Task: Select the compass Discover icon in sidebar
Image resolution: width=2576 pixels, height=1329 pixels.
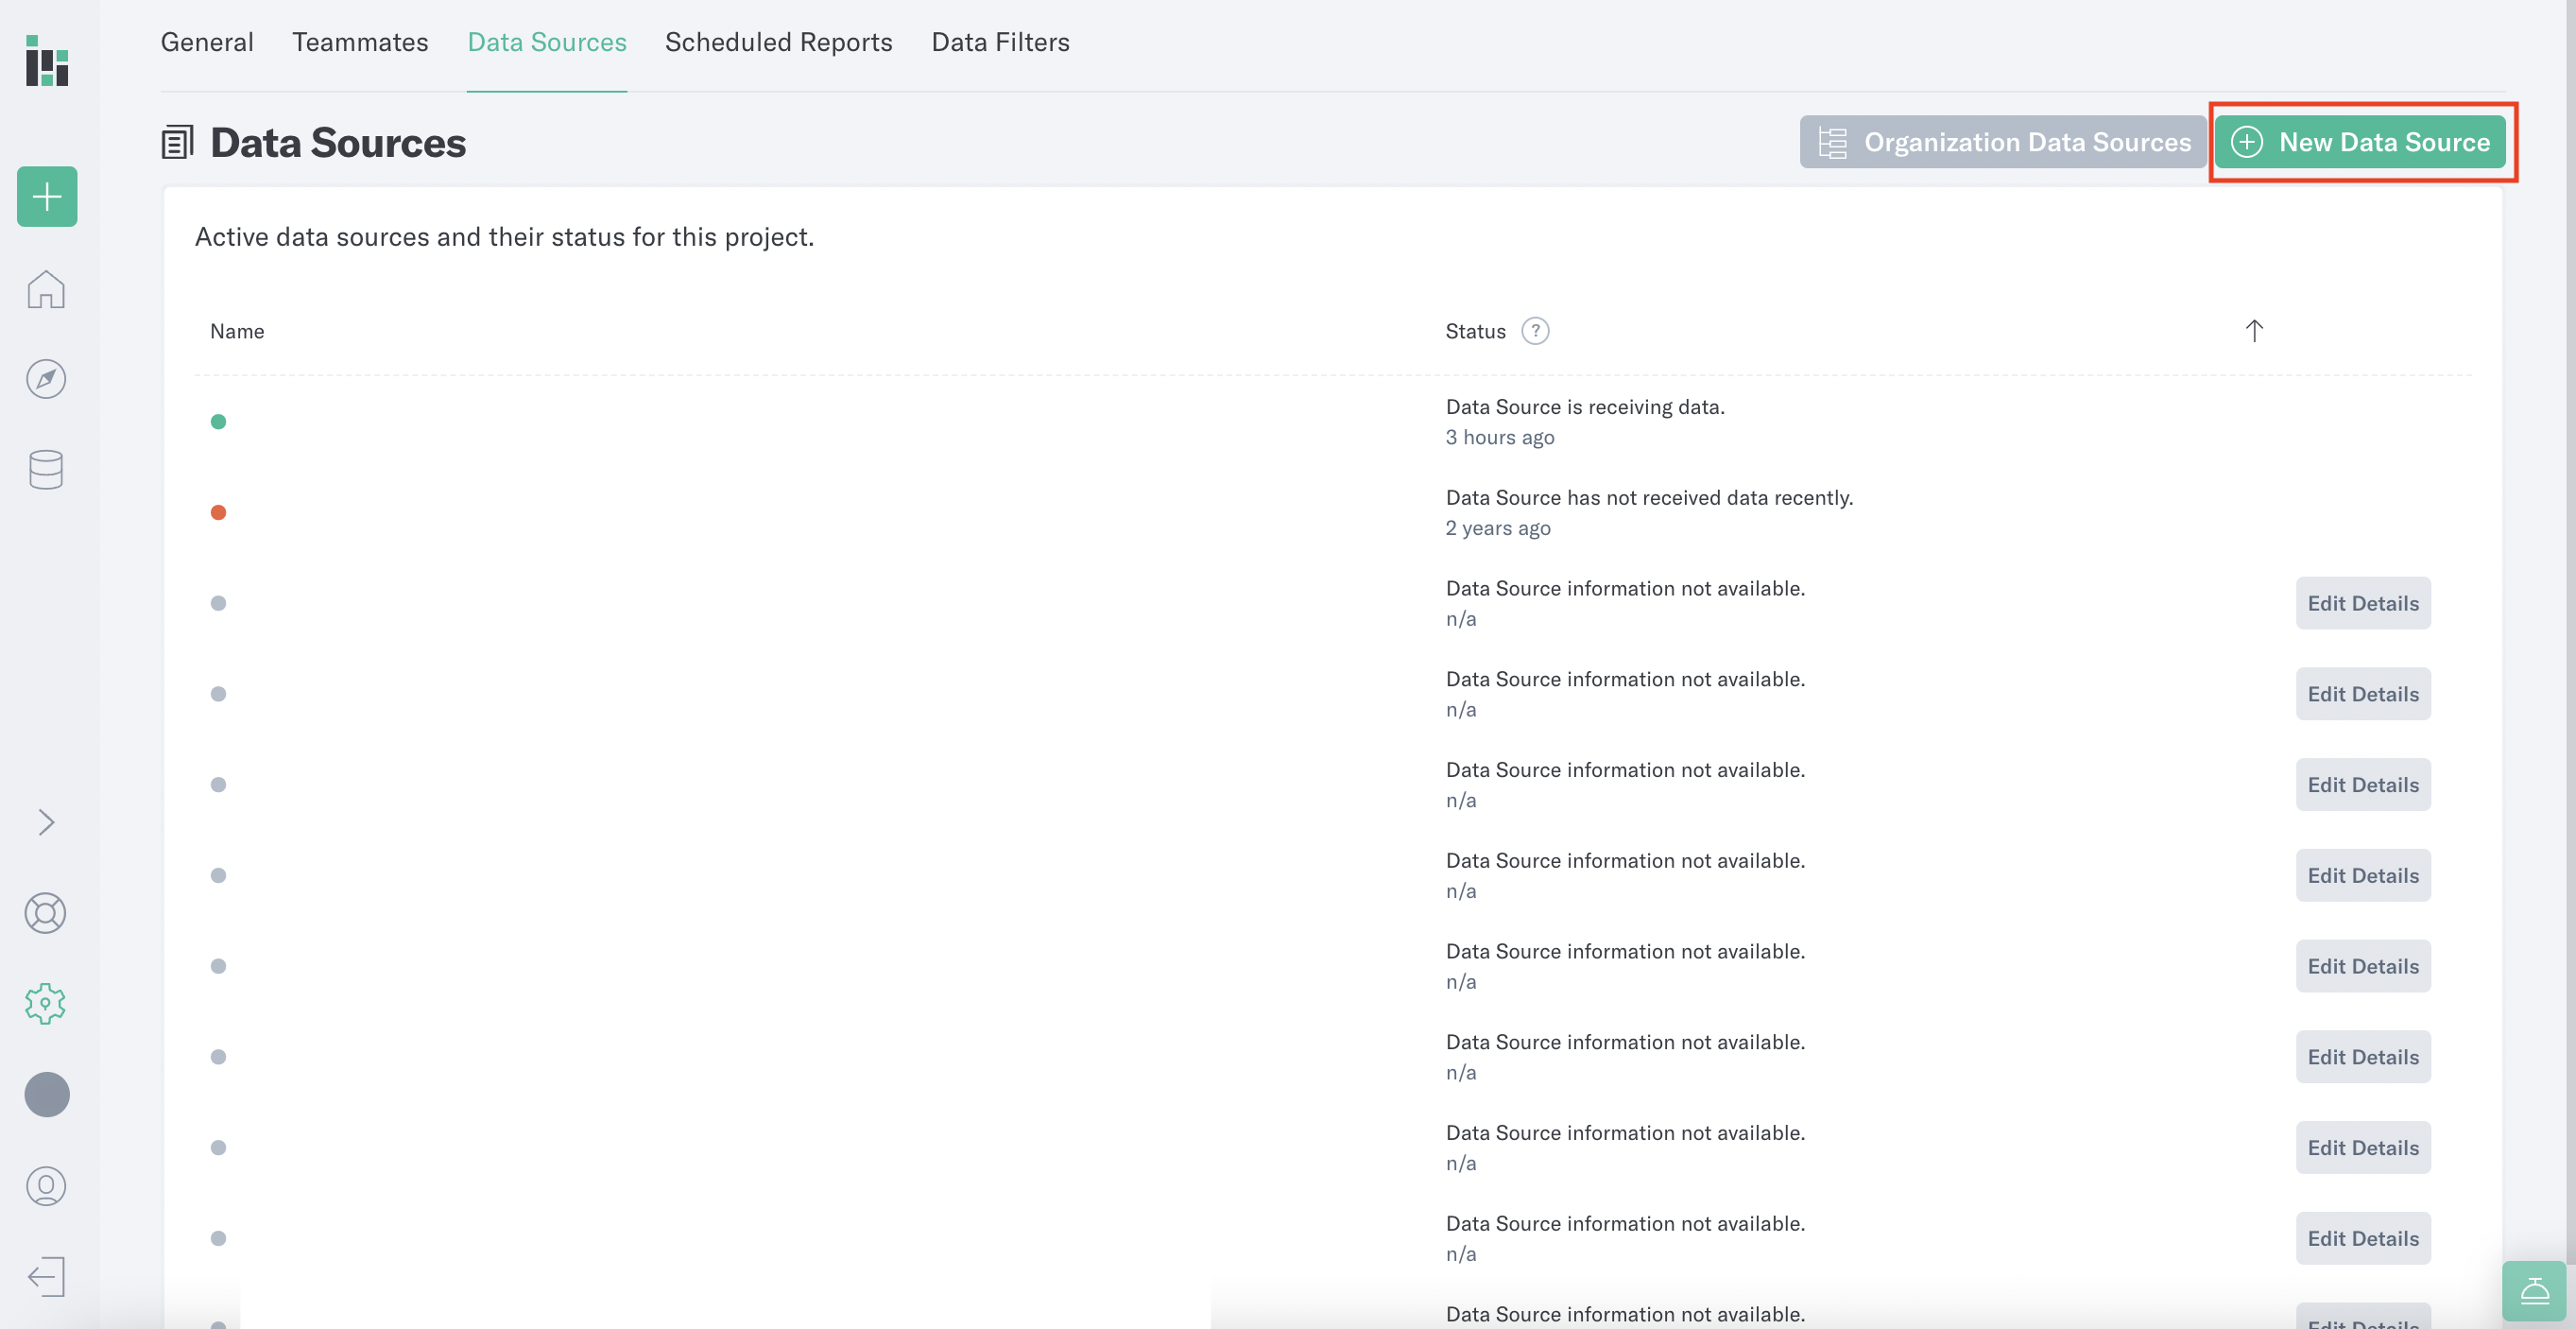Action: pos(46,379)
